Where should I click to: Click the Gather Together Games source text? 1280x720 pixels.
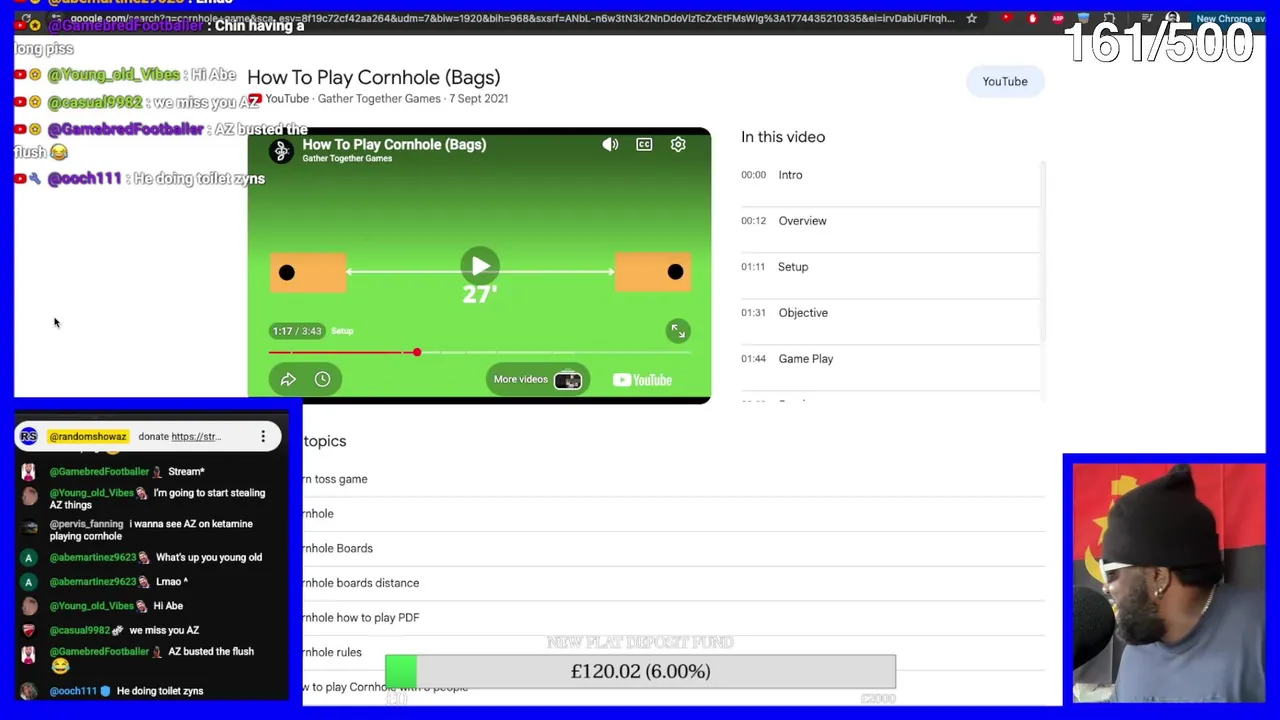(379, 99)
